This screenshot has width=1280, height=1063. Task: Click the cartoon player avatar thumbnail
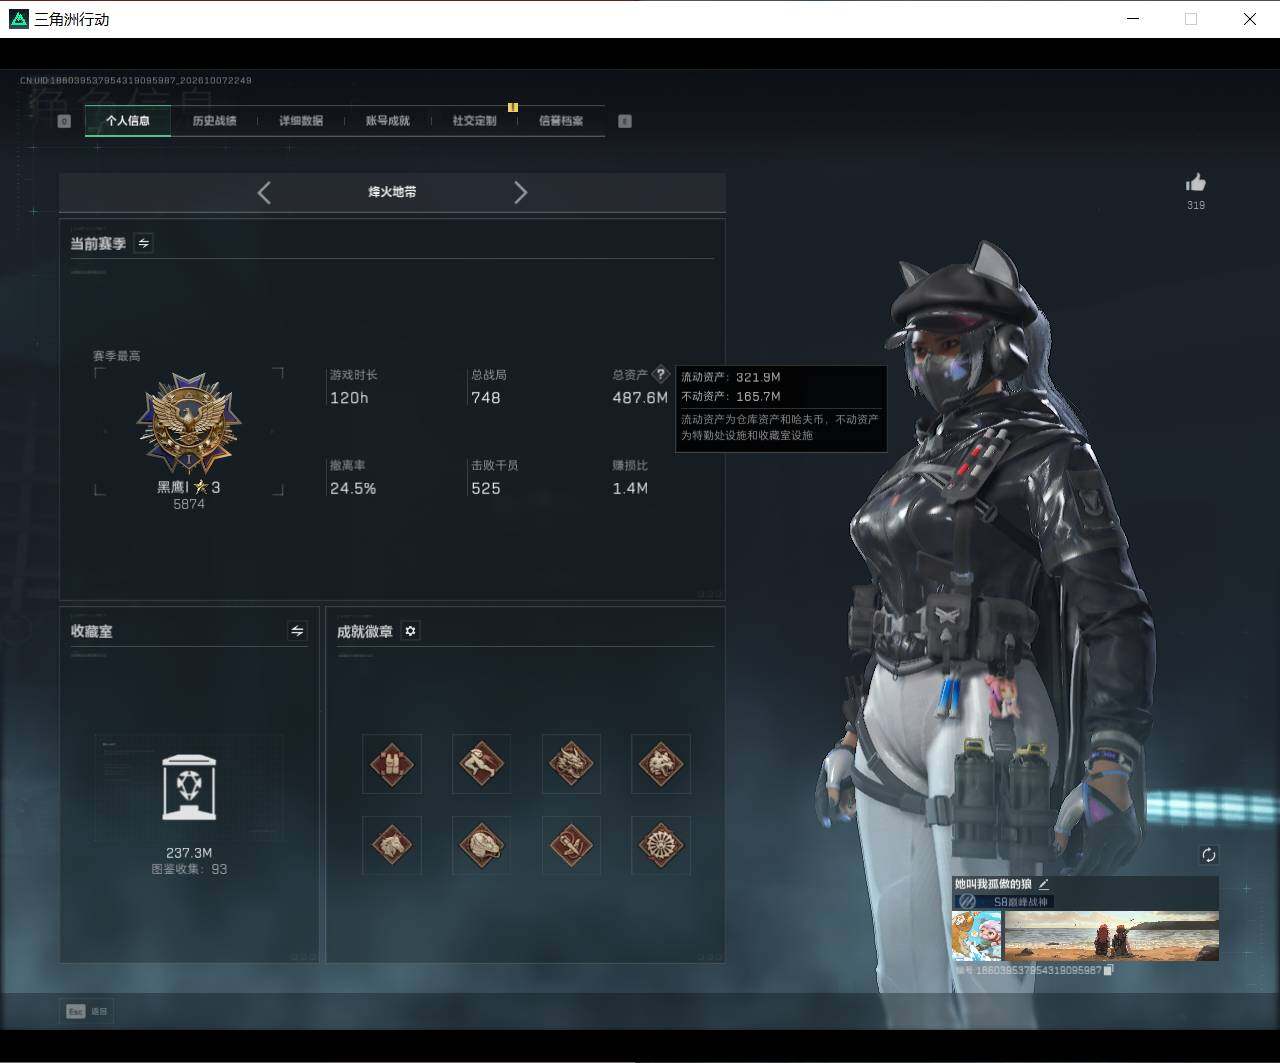(x=977, y=935)
